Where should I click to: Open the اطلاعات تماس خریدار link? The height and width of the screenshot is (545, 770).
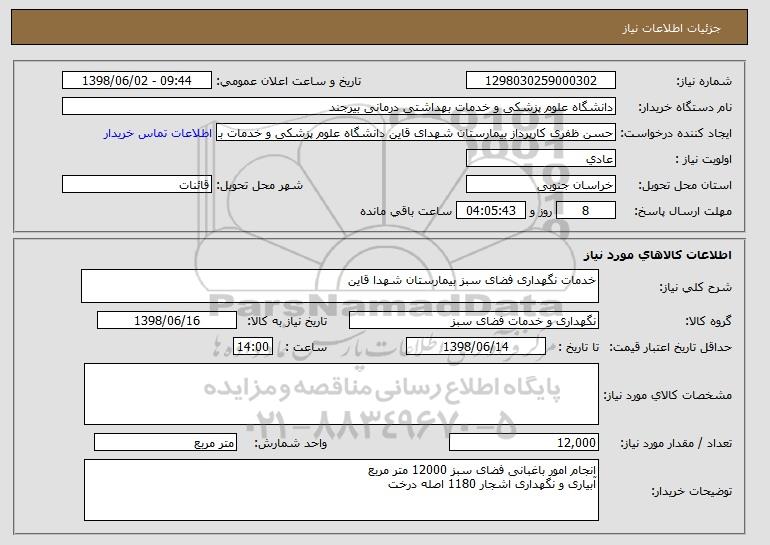coord(158,133)
